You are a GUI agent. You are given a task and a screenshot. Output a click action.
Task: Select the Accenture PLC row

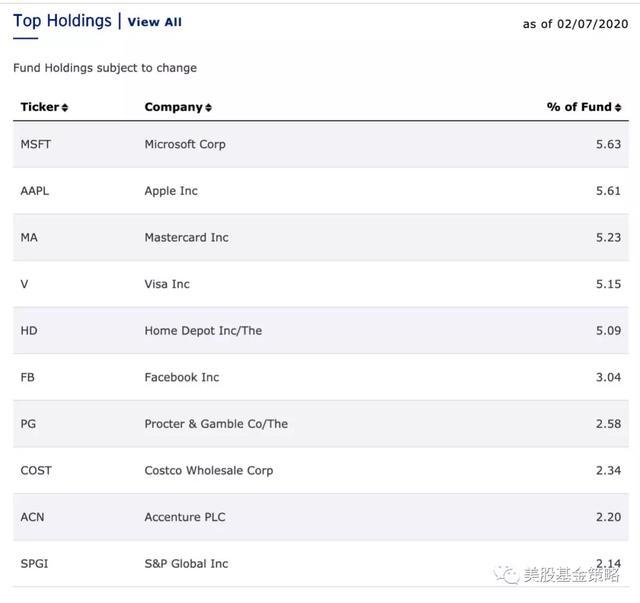185,517
